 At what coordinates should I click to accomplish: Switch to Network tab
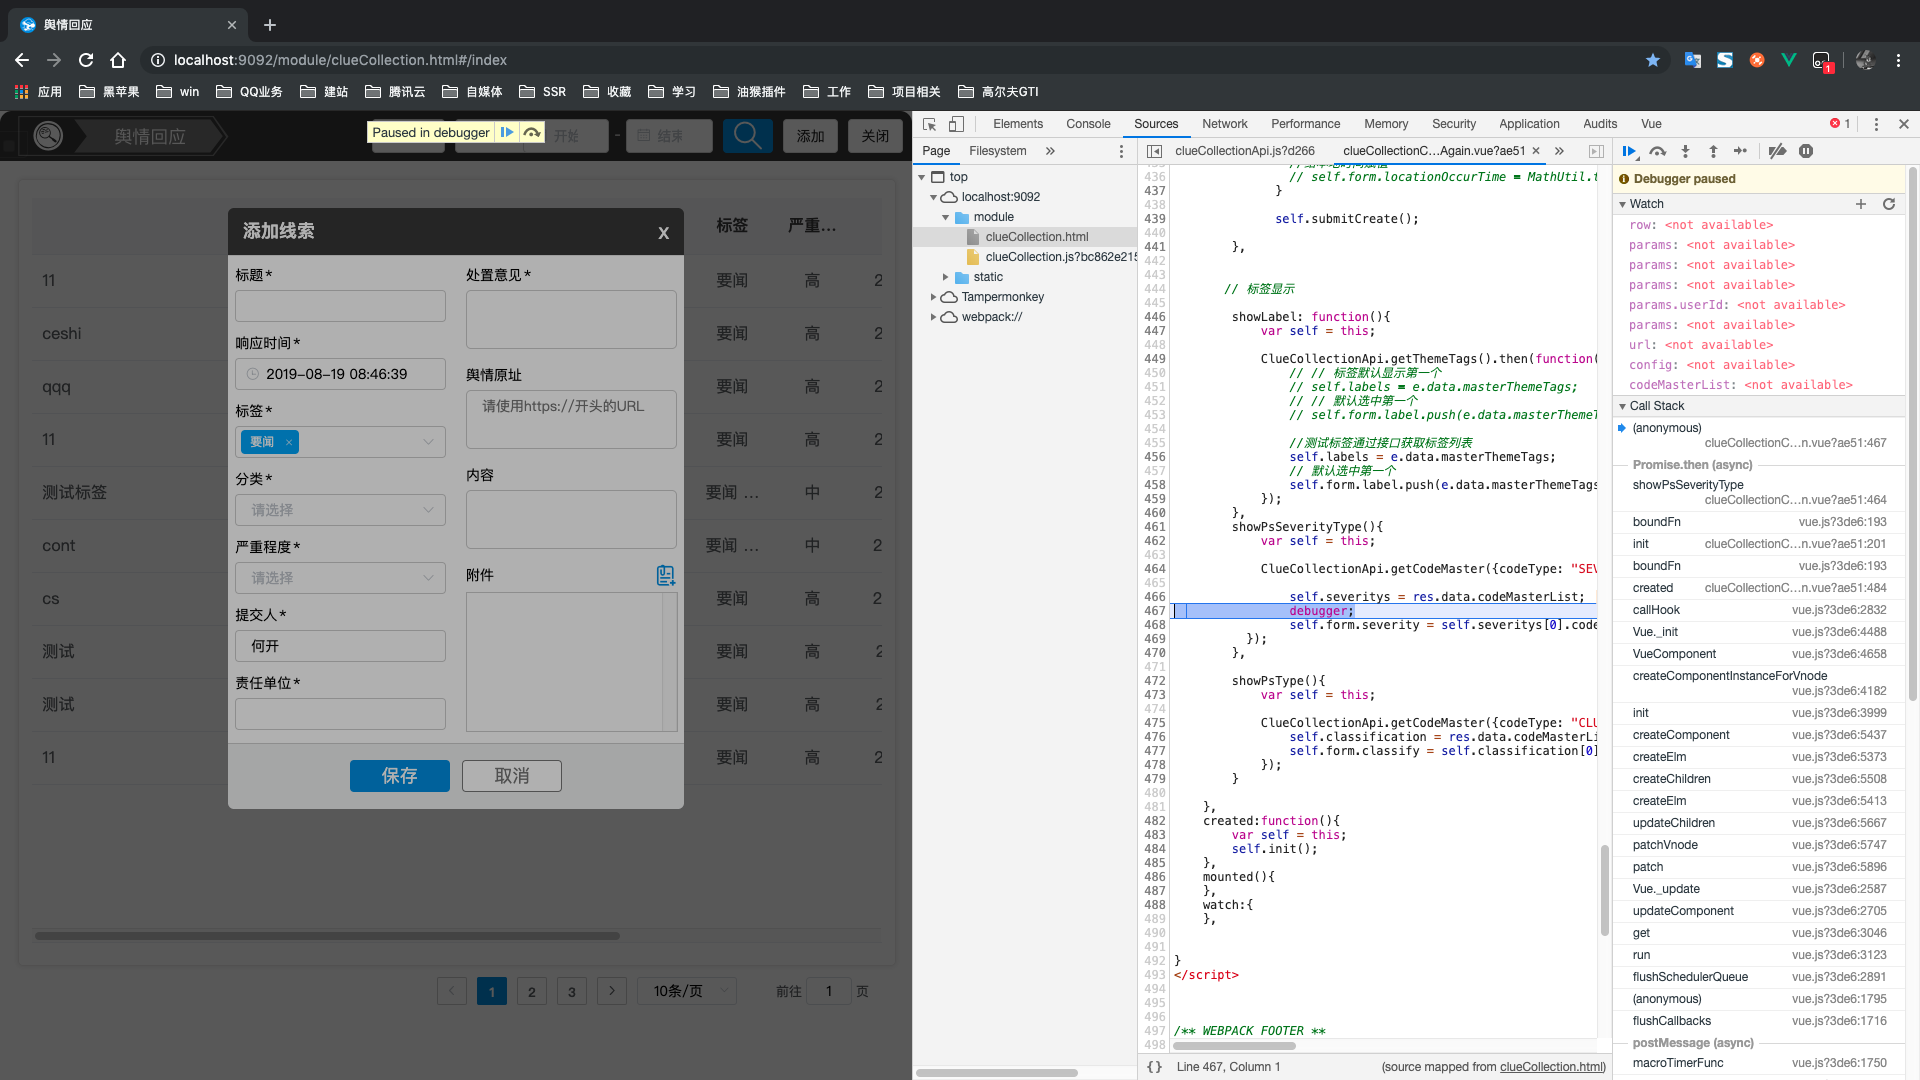coord(1225,124)
